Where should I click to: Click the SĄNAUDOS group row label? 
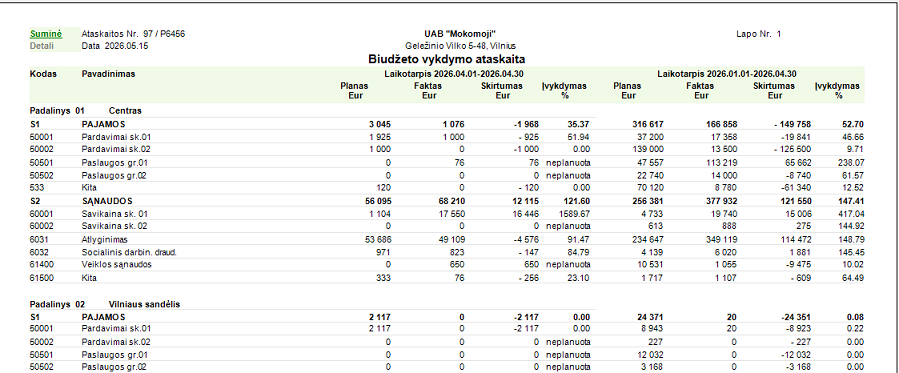107,201
